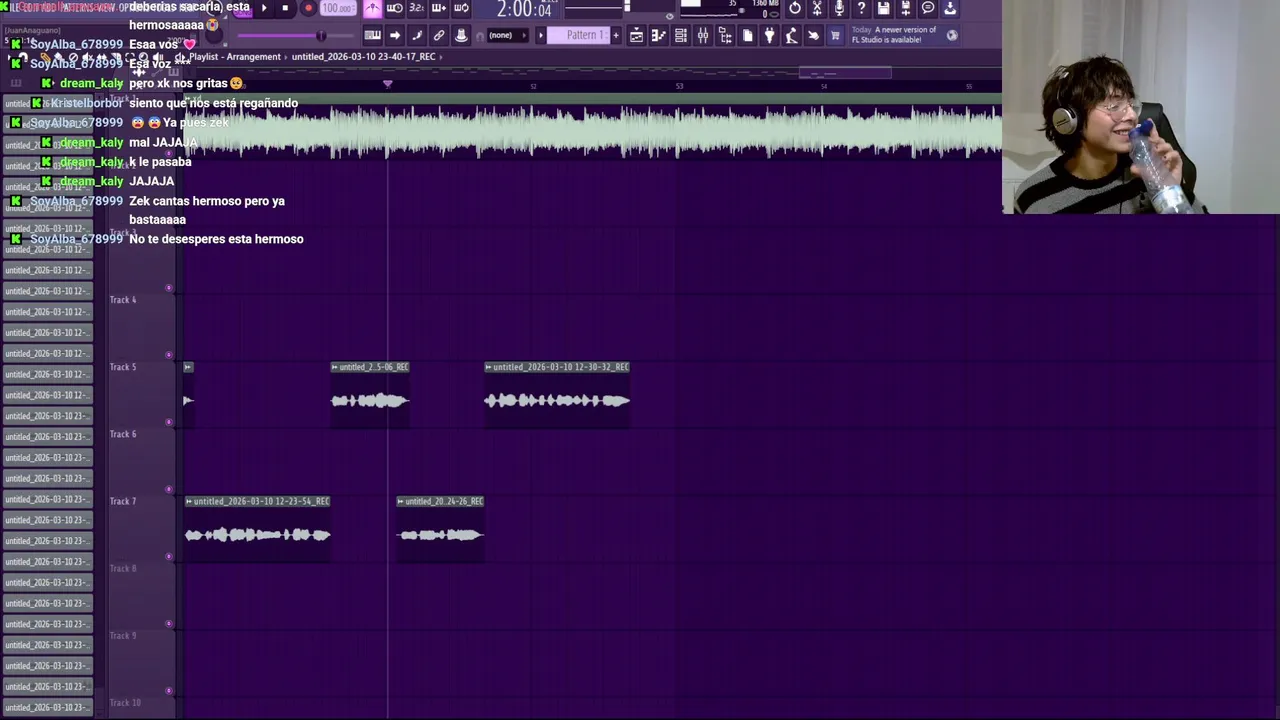Click the touch controller hand icon
This screenshot has height=720, width=1280.
pyautogui.click(x=813, y=35)
